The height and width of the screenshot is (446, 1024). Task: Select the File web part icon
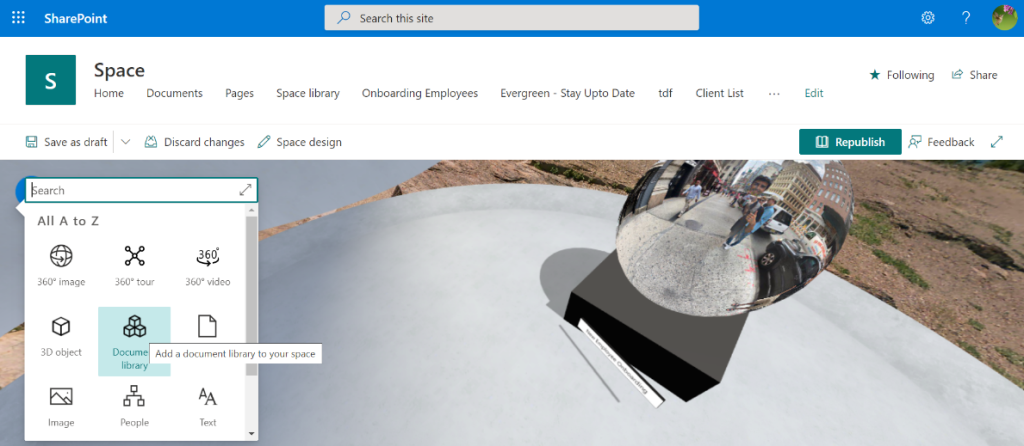tap(207, 326)
